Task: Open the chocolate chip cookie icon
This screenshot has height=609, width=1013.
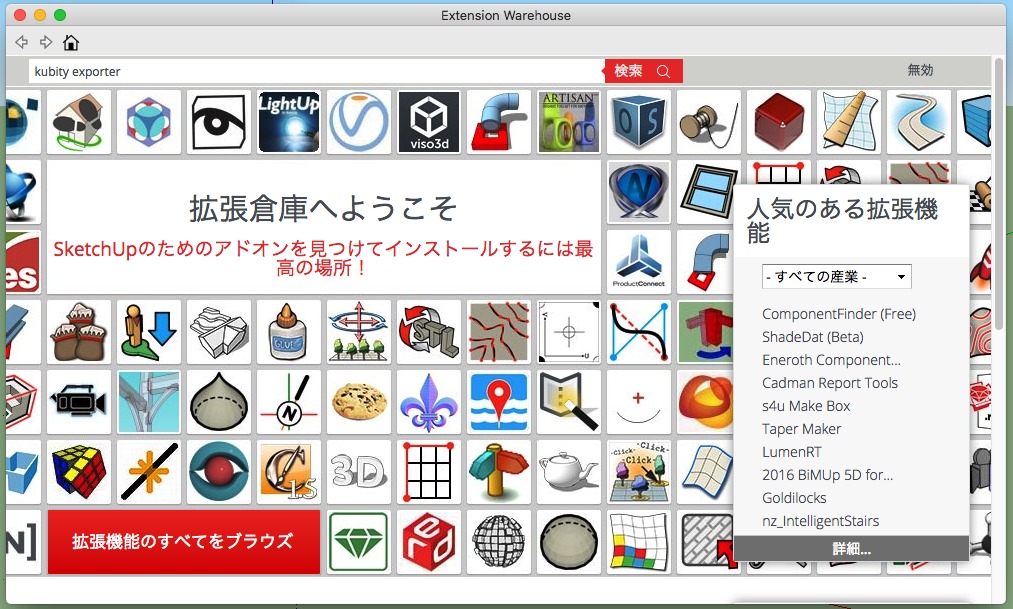Action: coord(359,402)
